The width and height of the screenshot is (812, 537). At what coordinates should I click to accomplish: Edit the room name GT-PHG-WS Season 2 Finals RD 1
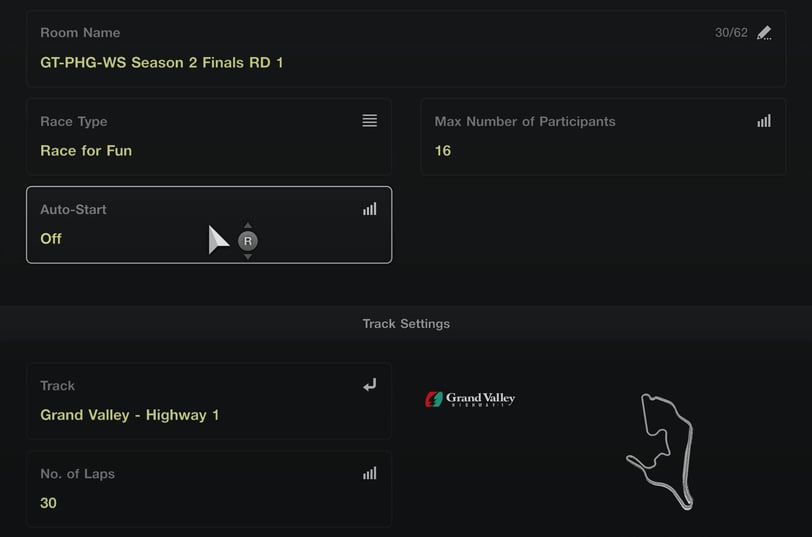[x=406, y=49]
